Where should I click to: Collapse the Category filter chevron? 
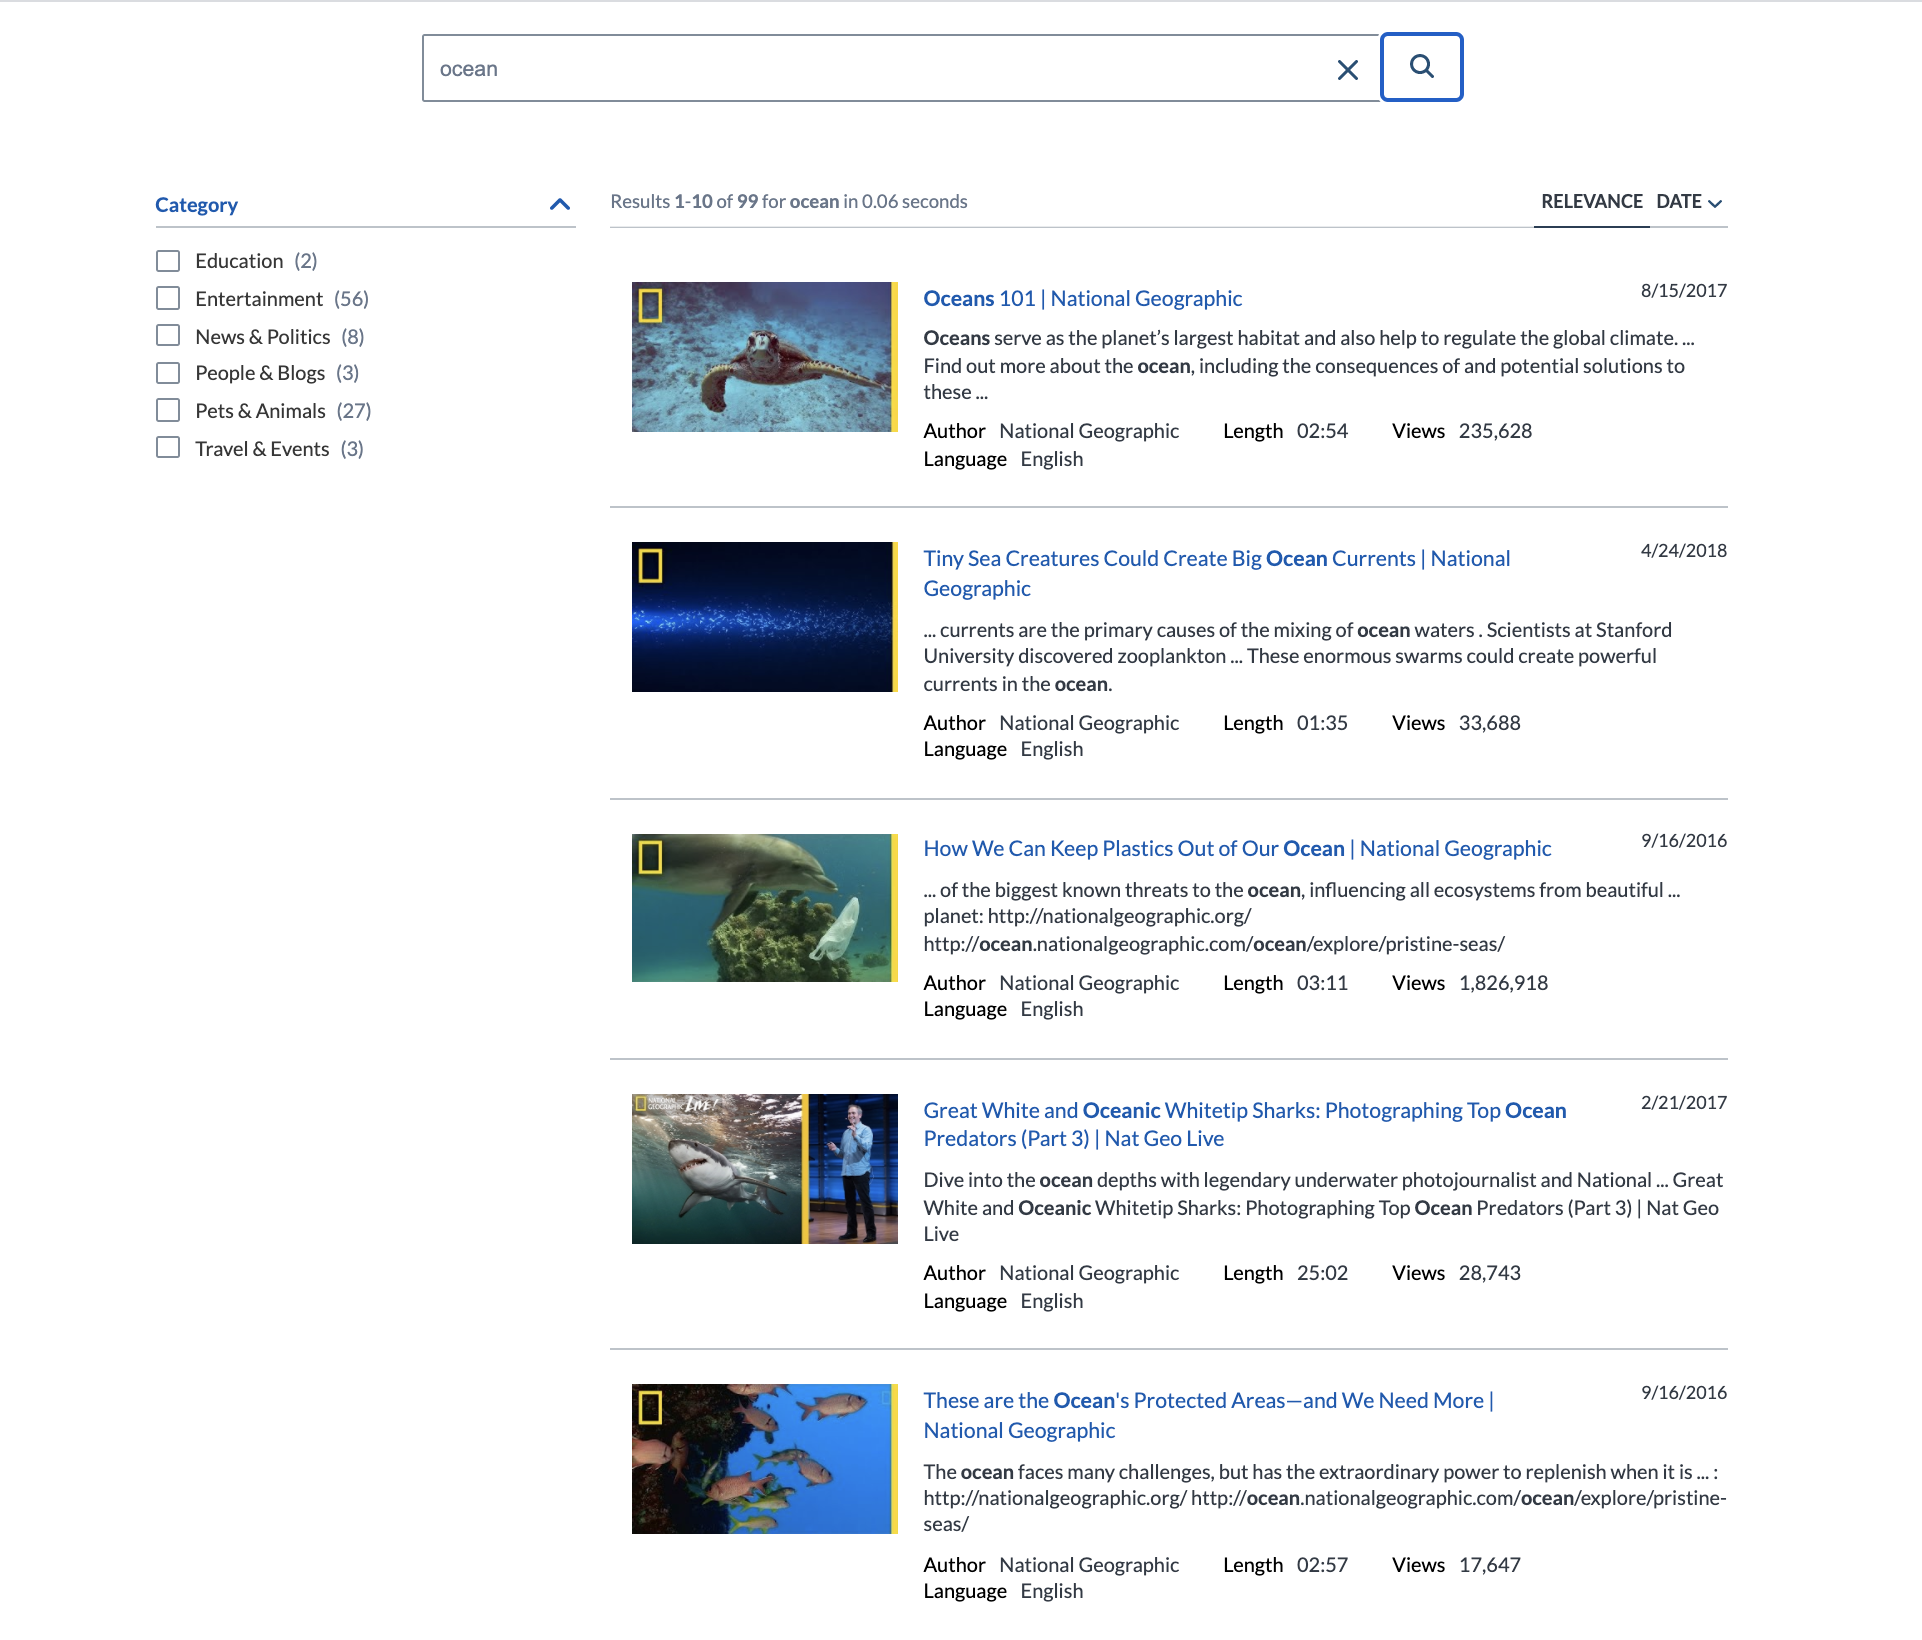tap(560, 205)
